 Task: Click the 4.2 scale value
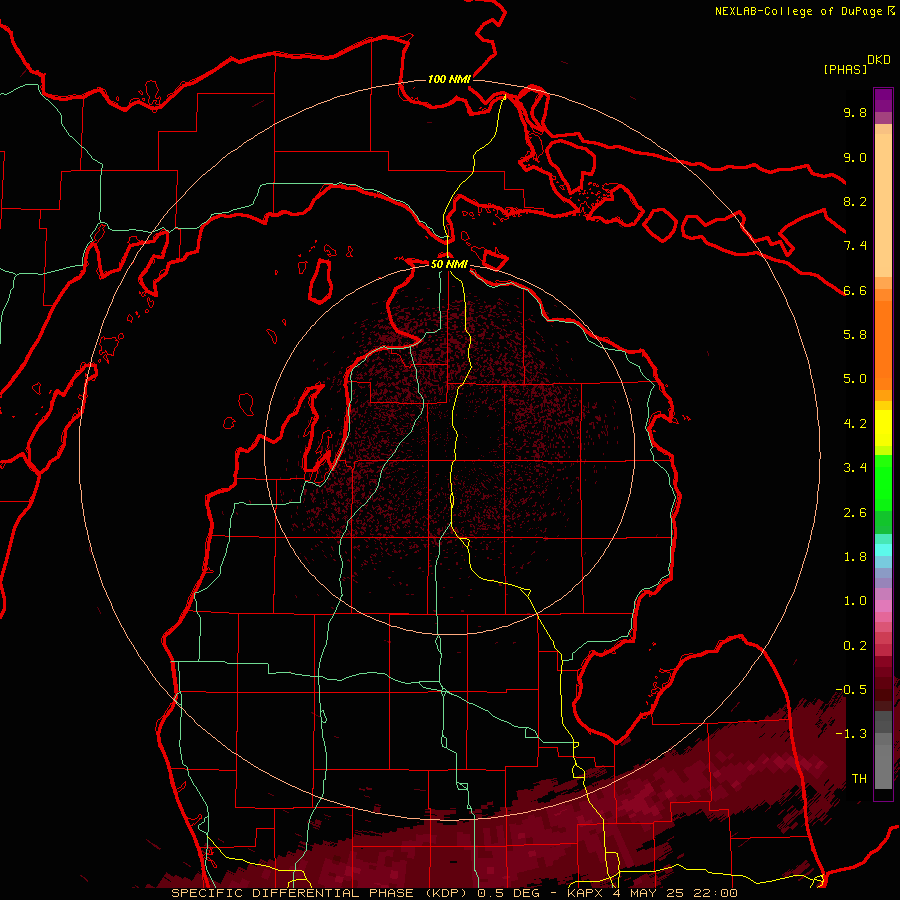(855, 424)
